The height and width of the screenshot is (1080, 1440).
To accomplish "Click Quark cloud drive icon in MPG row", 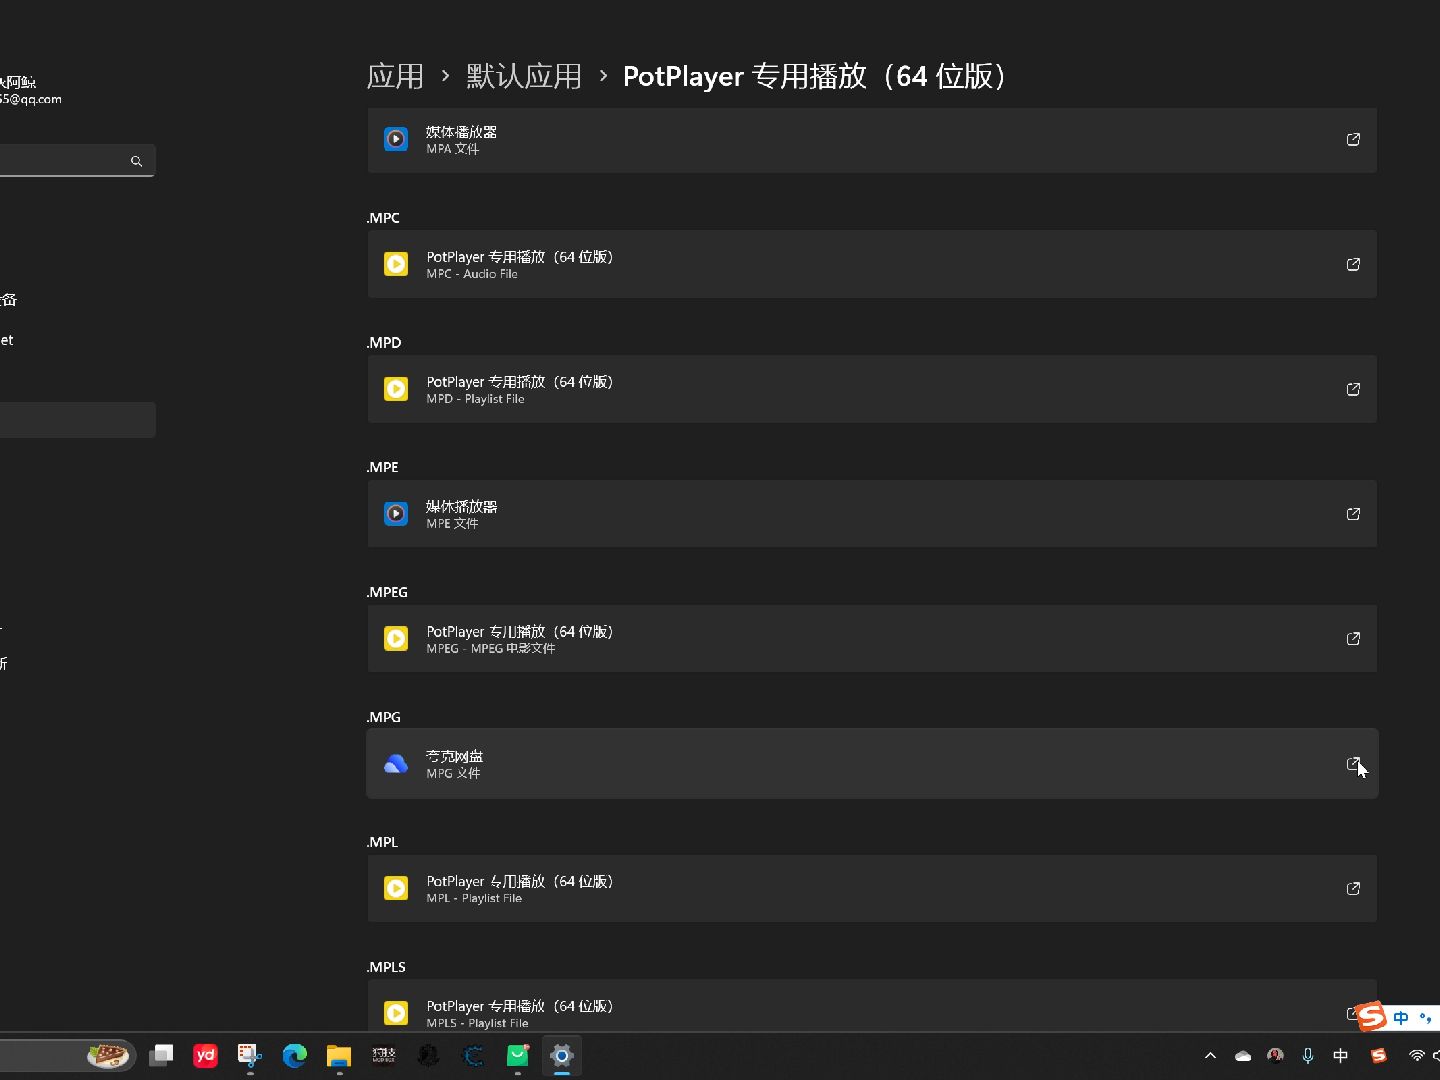I will [396, 764].
